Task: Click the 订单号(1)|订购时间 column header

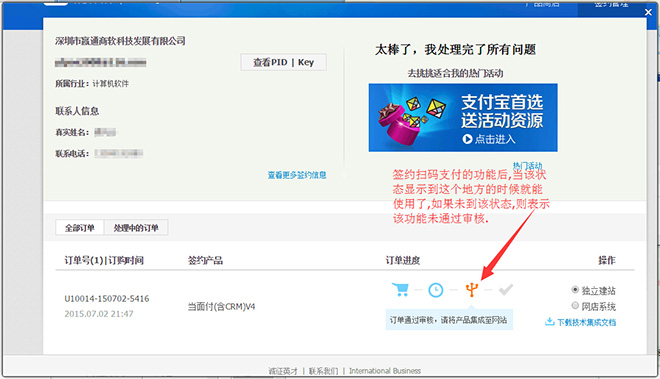Action: pyautogui.click(x=104, y=261)
